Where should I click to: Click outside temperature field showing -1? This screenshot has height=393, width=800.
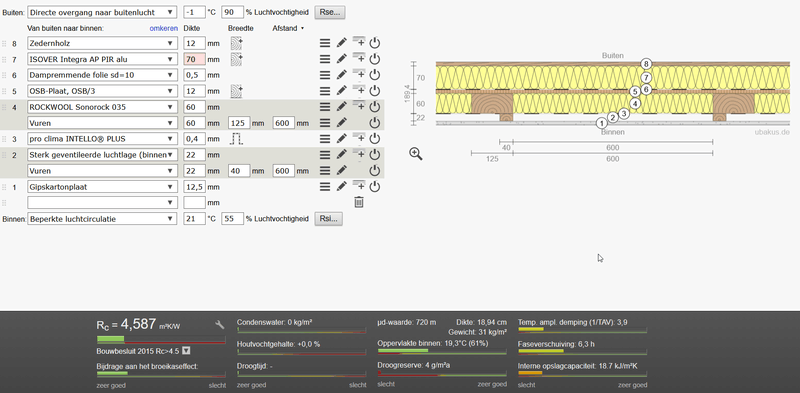(194, 12)
